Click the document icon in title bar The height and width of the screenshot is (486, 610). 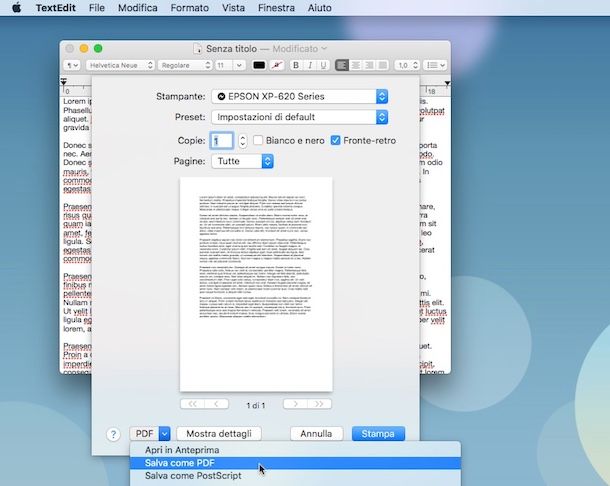198,49
